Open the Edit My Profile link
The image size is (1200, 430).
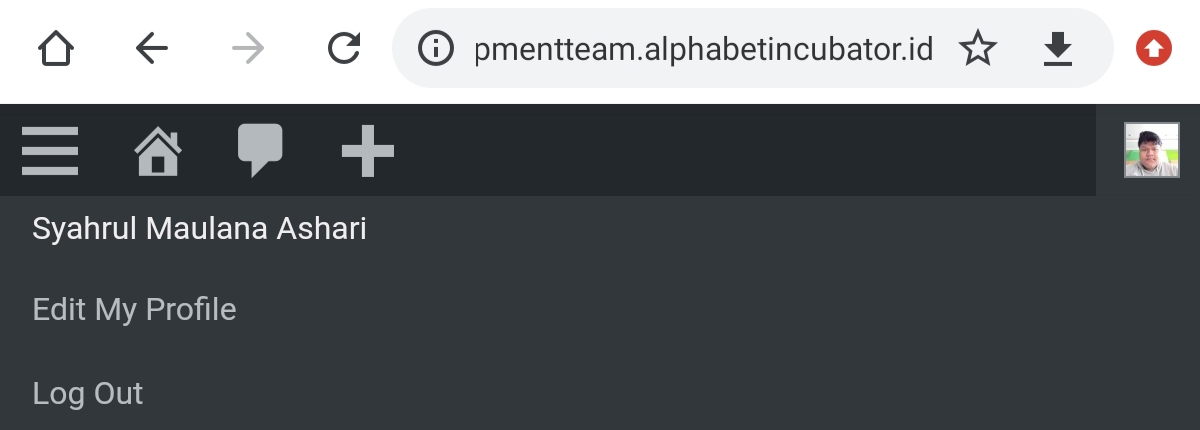point(135,310)
